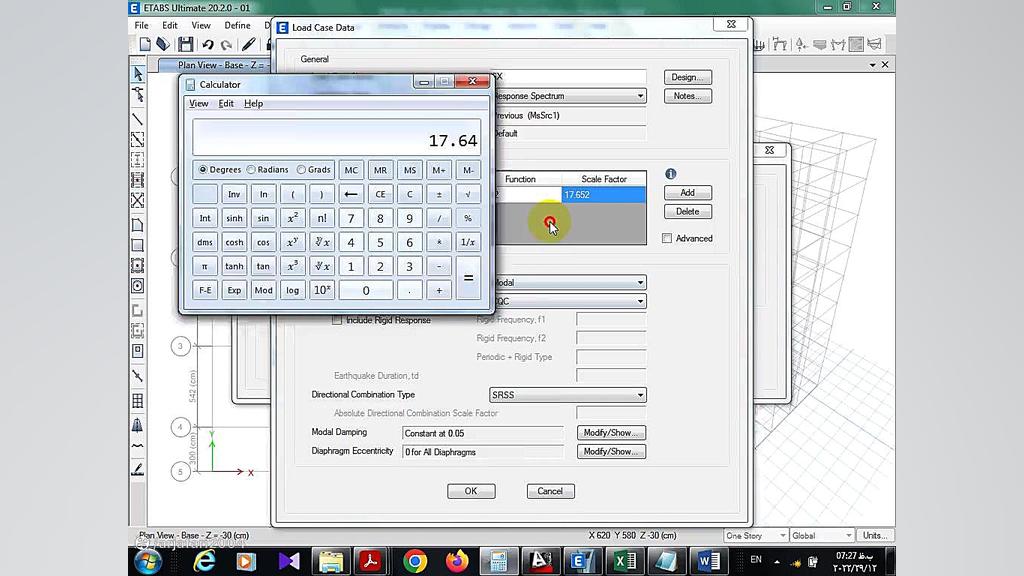Screen dimensions: 1024x576
Task: Select the Grads radio button
Action: pos(301,170)
